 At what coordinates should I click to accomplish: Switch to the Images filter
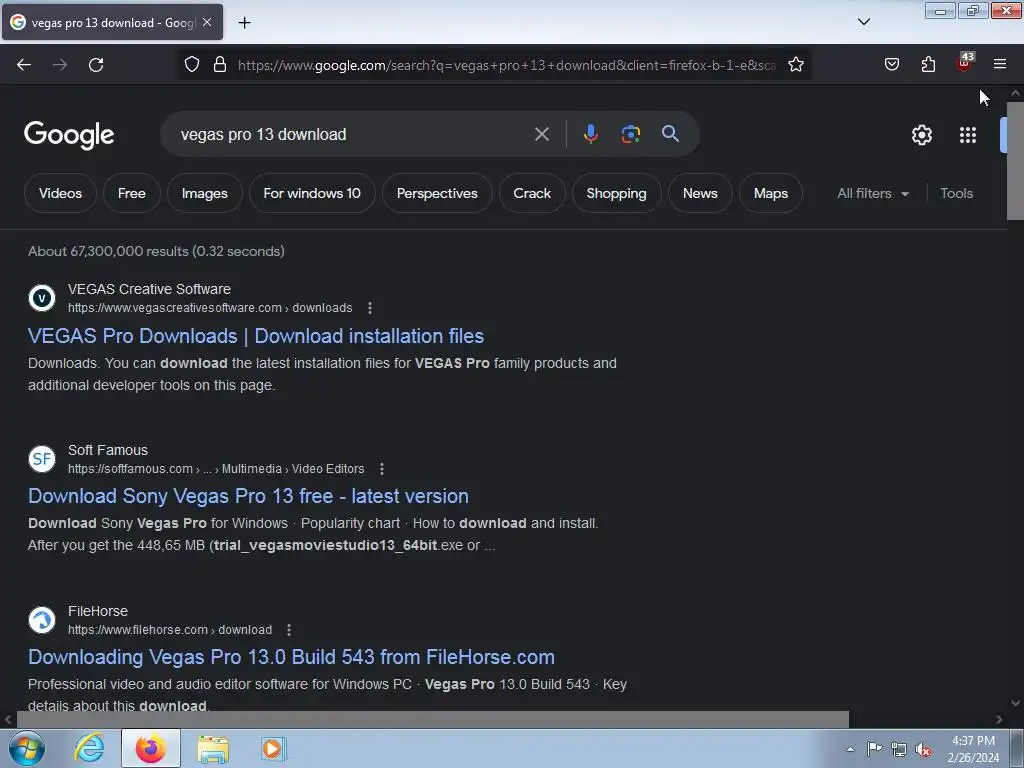coord(204,193)
